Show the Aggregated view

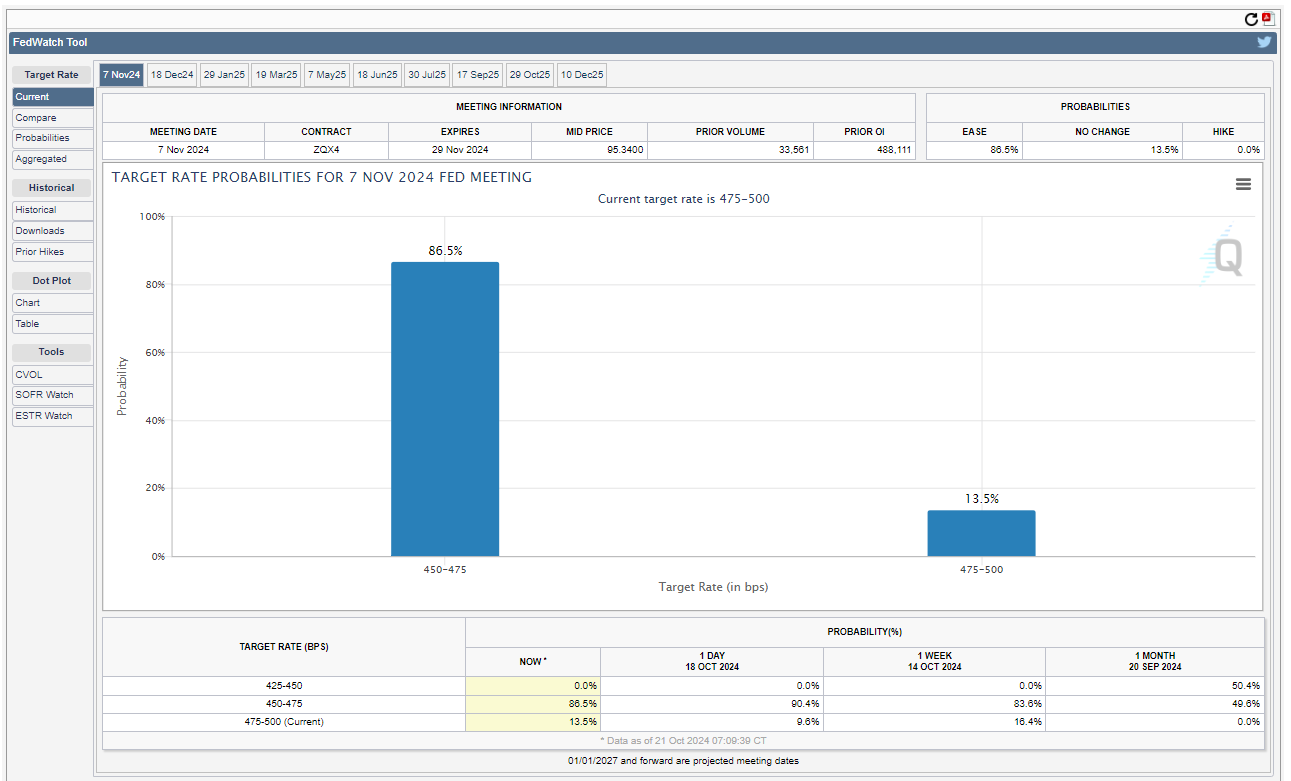(x=53, y=159)
